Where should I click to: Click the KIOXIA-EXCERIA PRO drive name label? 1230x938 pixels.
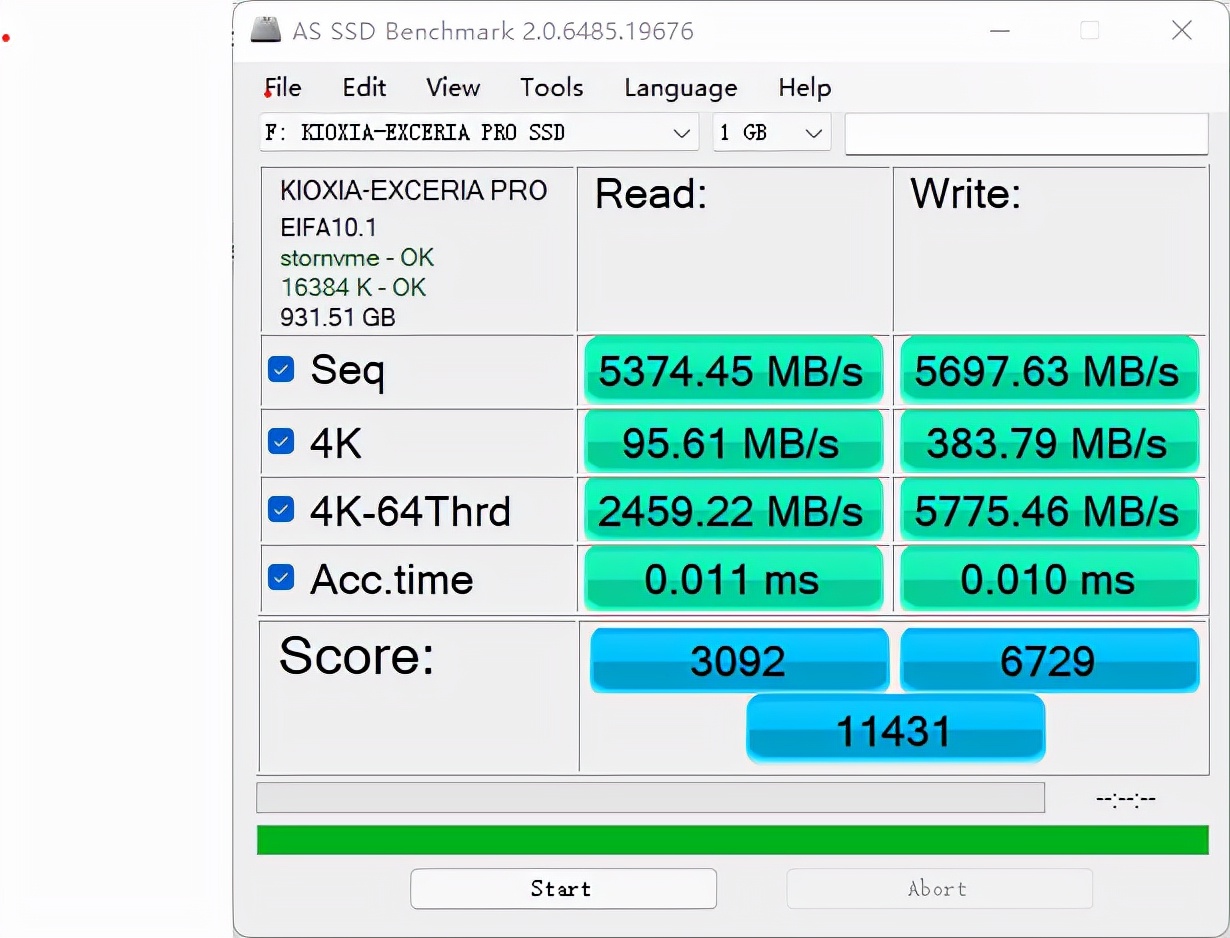pos(414,191)
